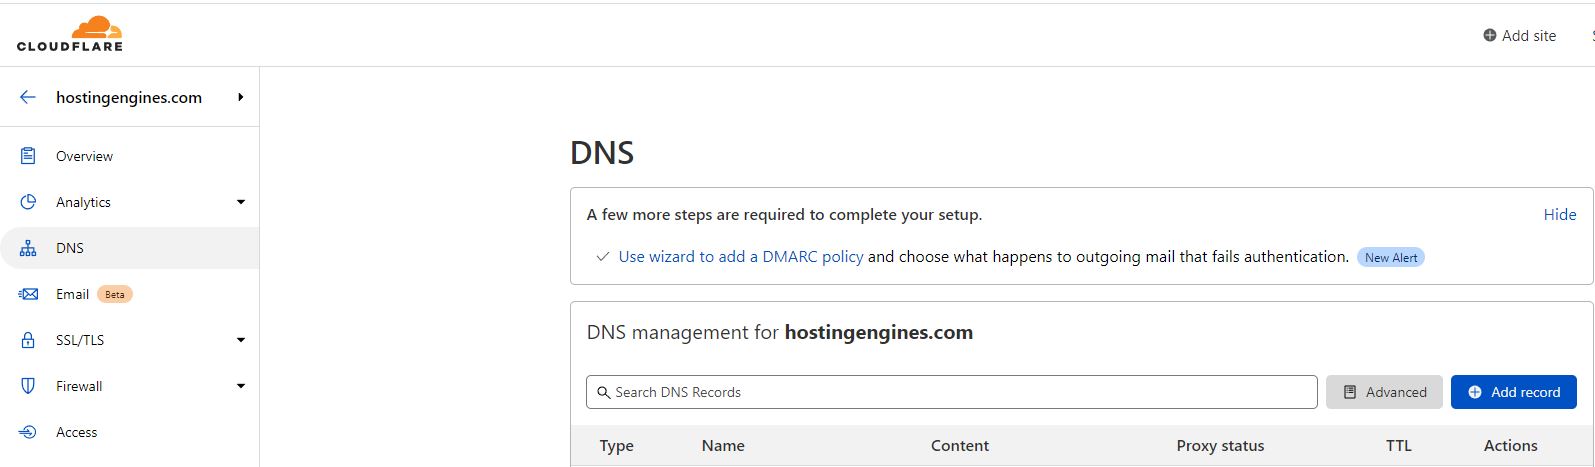Click the Advanced button's list icon
1595x467 pixels.
pos(1349,392)
